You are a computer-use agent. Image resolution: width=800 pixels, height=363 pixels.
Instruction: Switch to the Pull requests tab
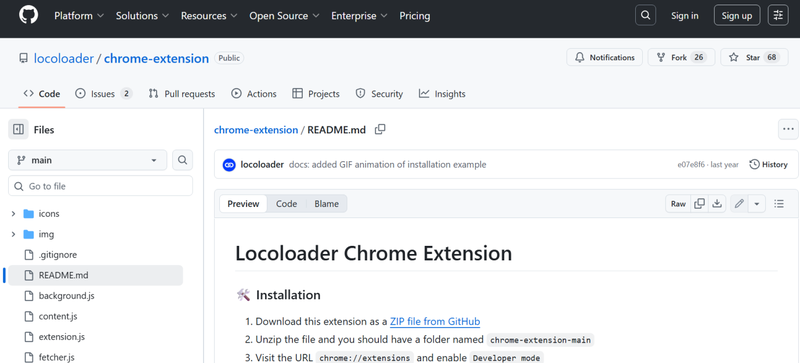tap(182, 94)
